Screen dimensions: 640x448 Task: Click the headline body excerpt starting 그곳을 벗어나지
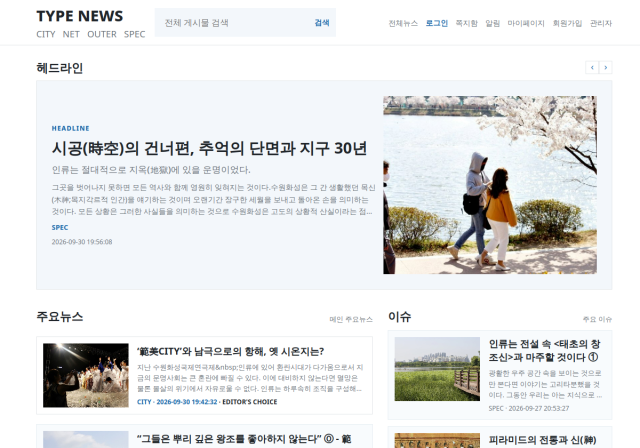(213, 200)
